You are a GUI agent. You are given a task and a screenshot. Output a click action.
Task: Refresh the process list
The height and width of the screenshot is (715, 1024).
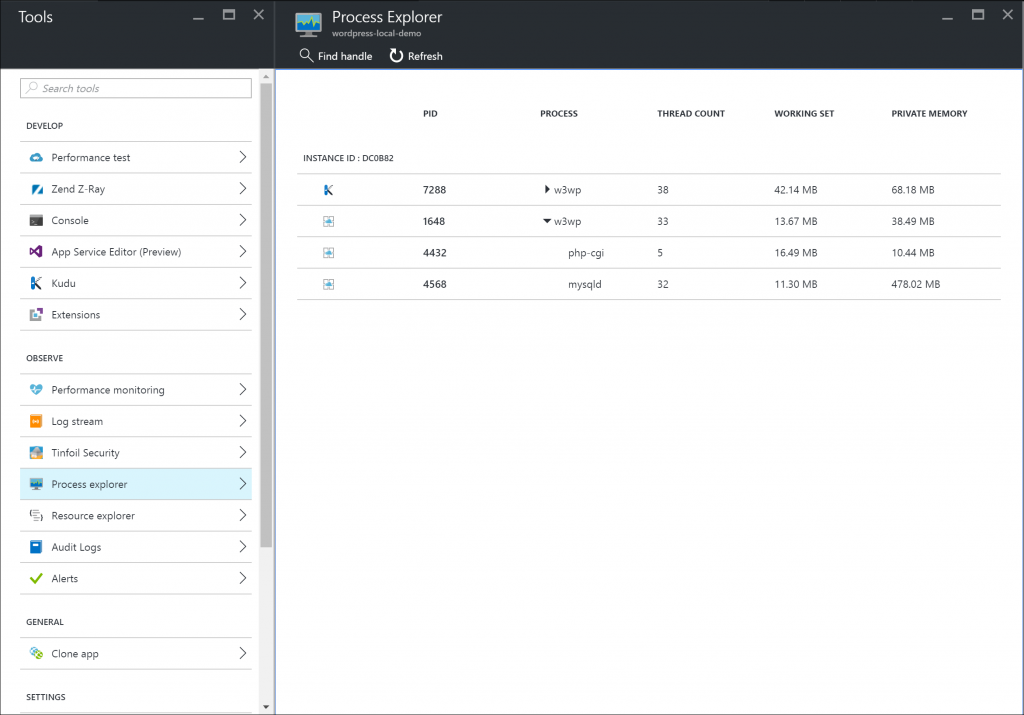[x=415, y=56]
